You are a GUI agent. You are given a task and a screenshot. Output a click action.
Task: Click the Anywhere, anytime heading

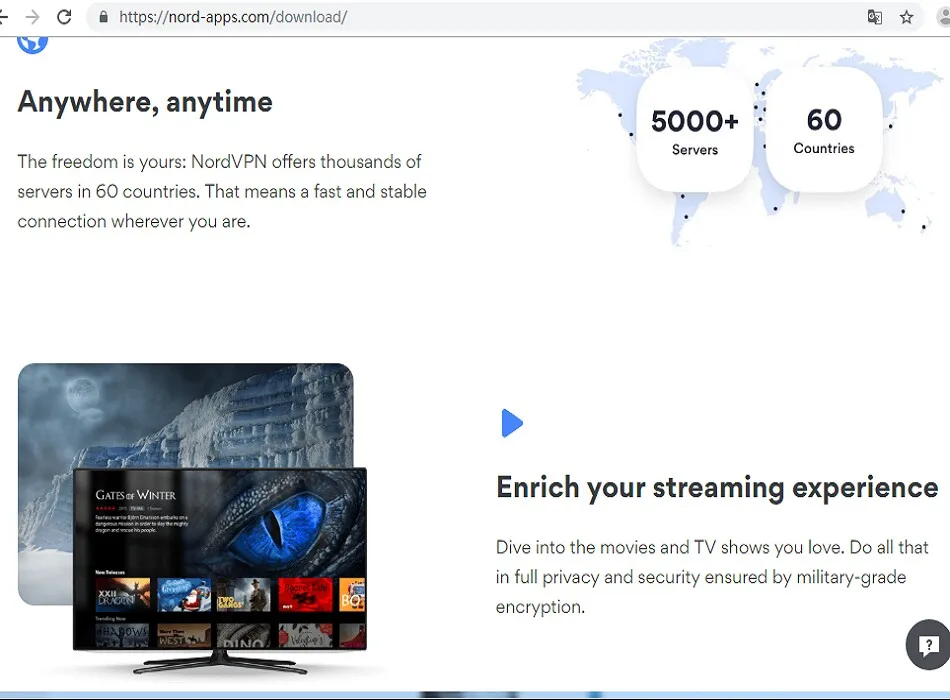(145, 102)
